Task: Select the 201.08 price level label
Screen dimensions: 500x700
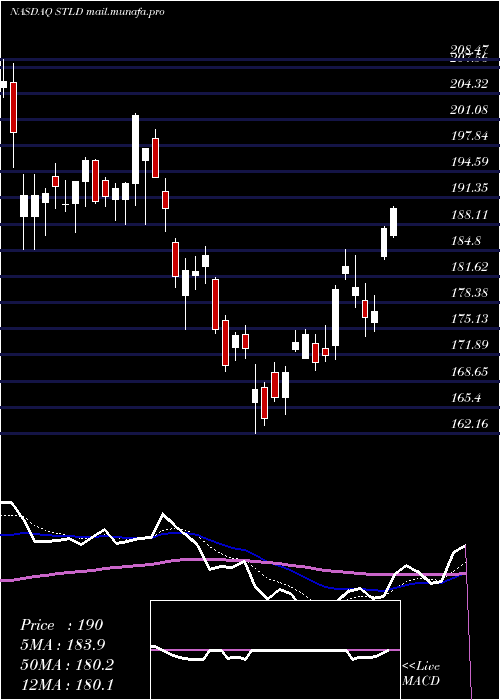Action: pyautogui.click(x=469, y=109)
